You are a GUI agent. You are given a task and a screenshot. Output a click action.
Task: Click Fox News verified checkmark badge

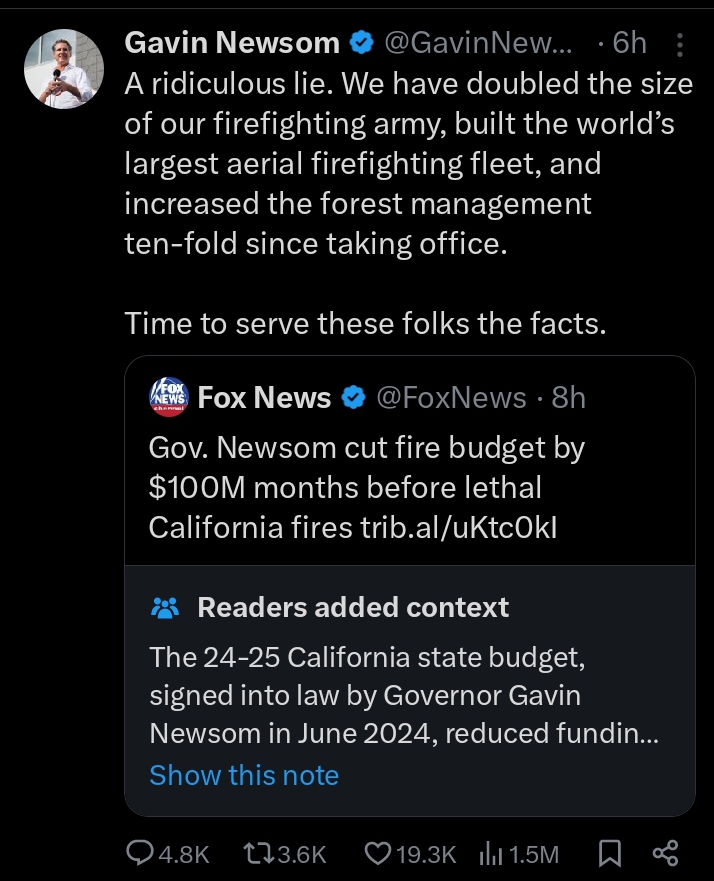click(353, 398)
